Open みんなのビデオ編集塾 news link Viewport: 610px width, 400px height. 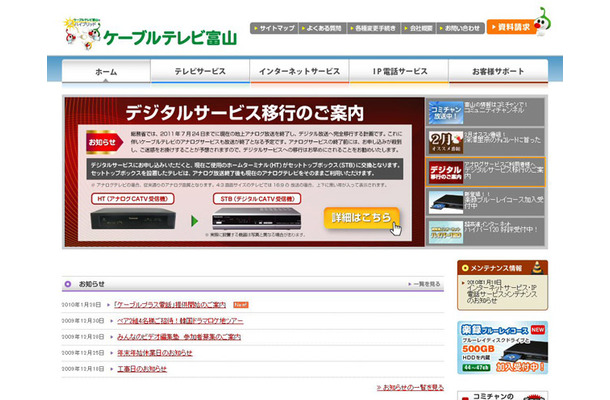coord(179,337)
